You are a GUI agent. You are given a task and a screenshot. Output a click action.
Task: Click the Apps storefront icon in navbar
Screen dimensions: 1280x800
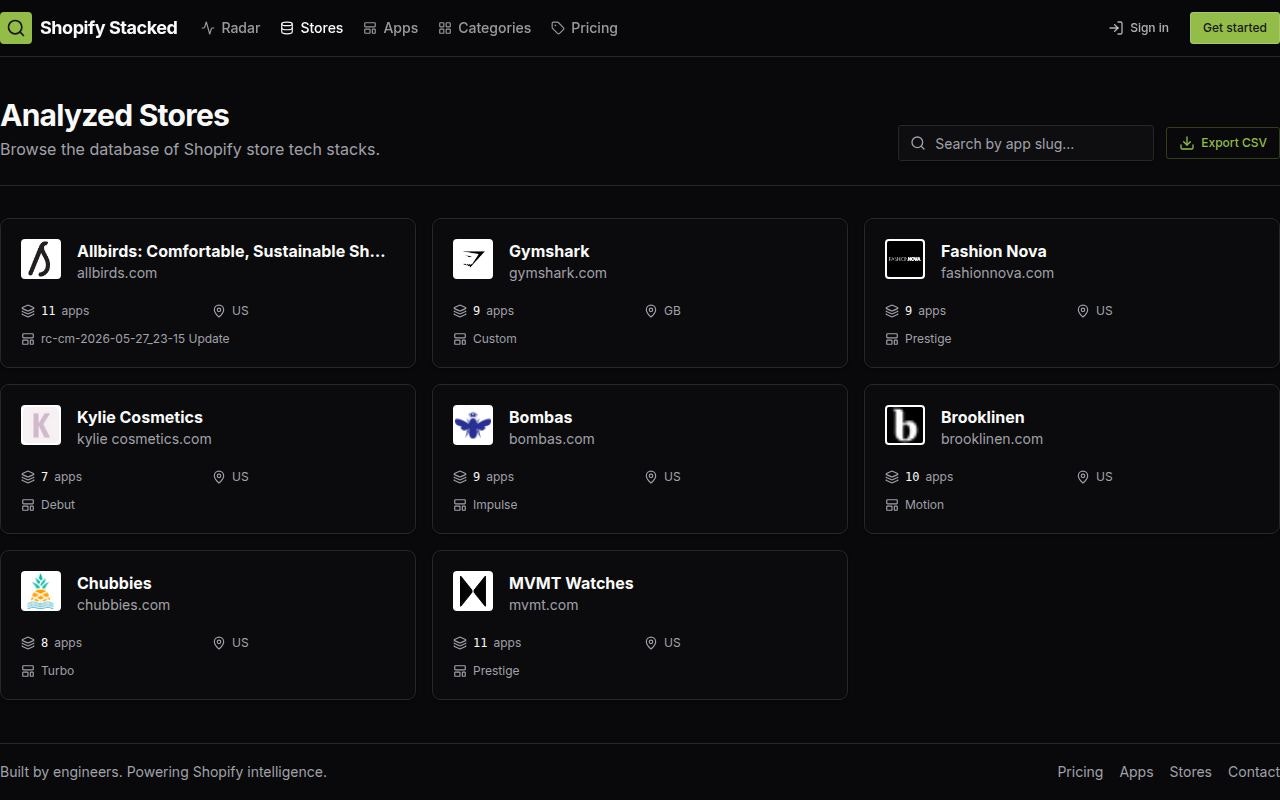click(x=370, y=28)
